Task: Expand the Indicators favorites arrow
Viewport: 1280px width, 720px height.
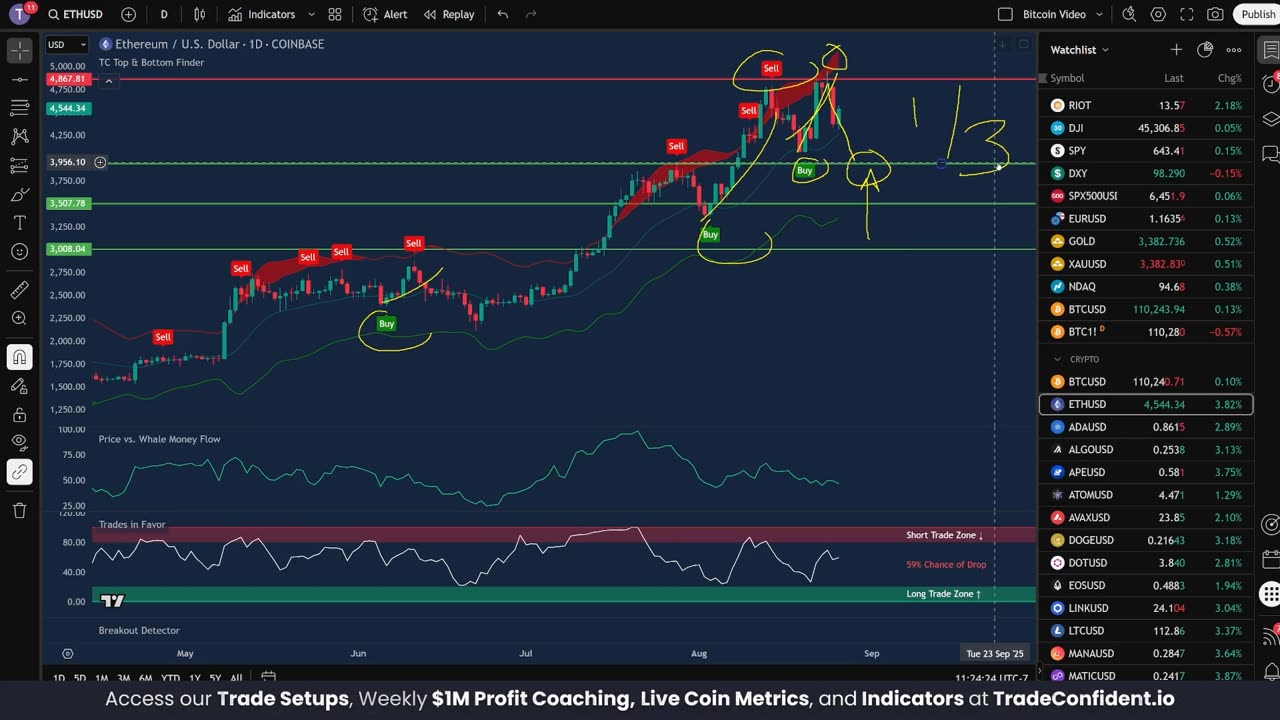Action: (x=311, y=14)
